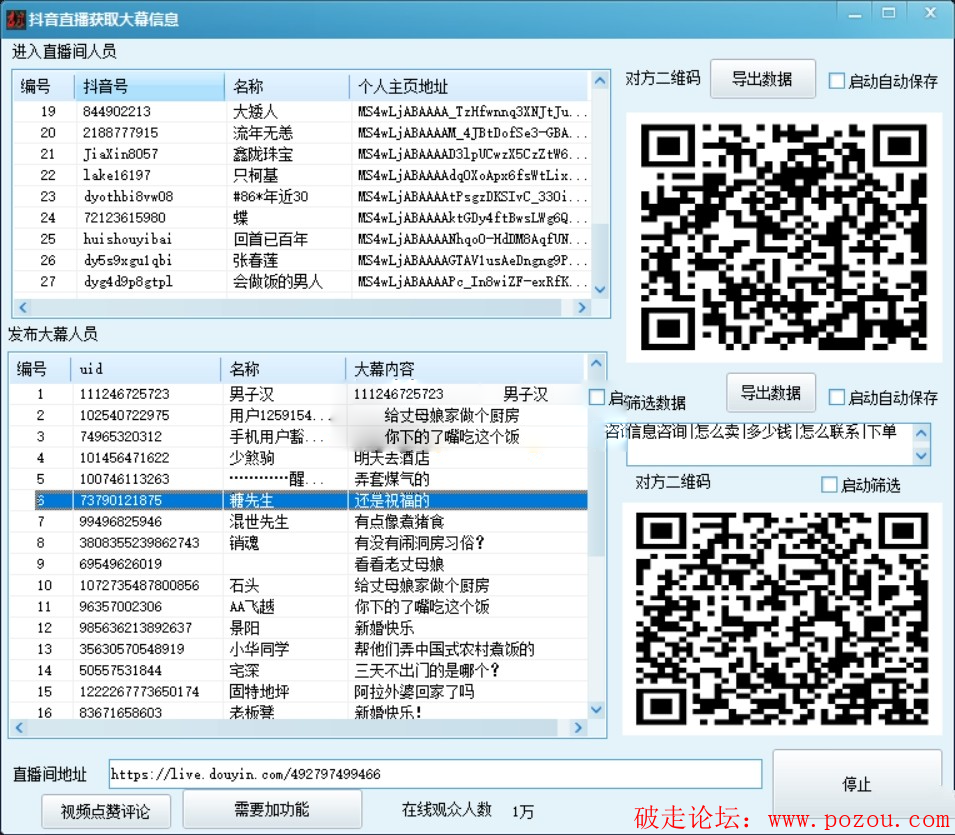Click the 固特地坪 name cell
This screenshot has height=835, width=955.
pyautogui.click(x=259, y=692)
